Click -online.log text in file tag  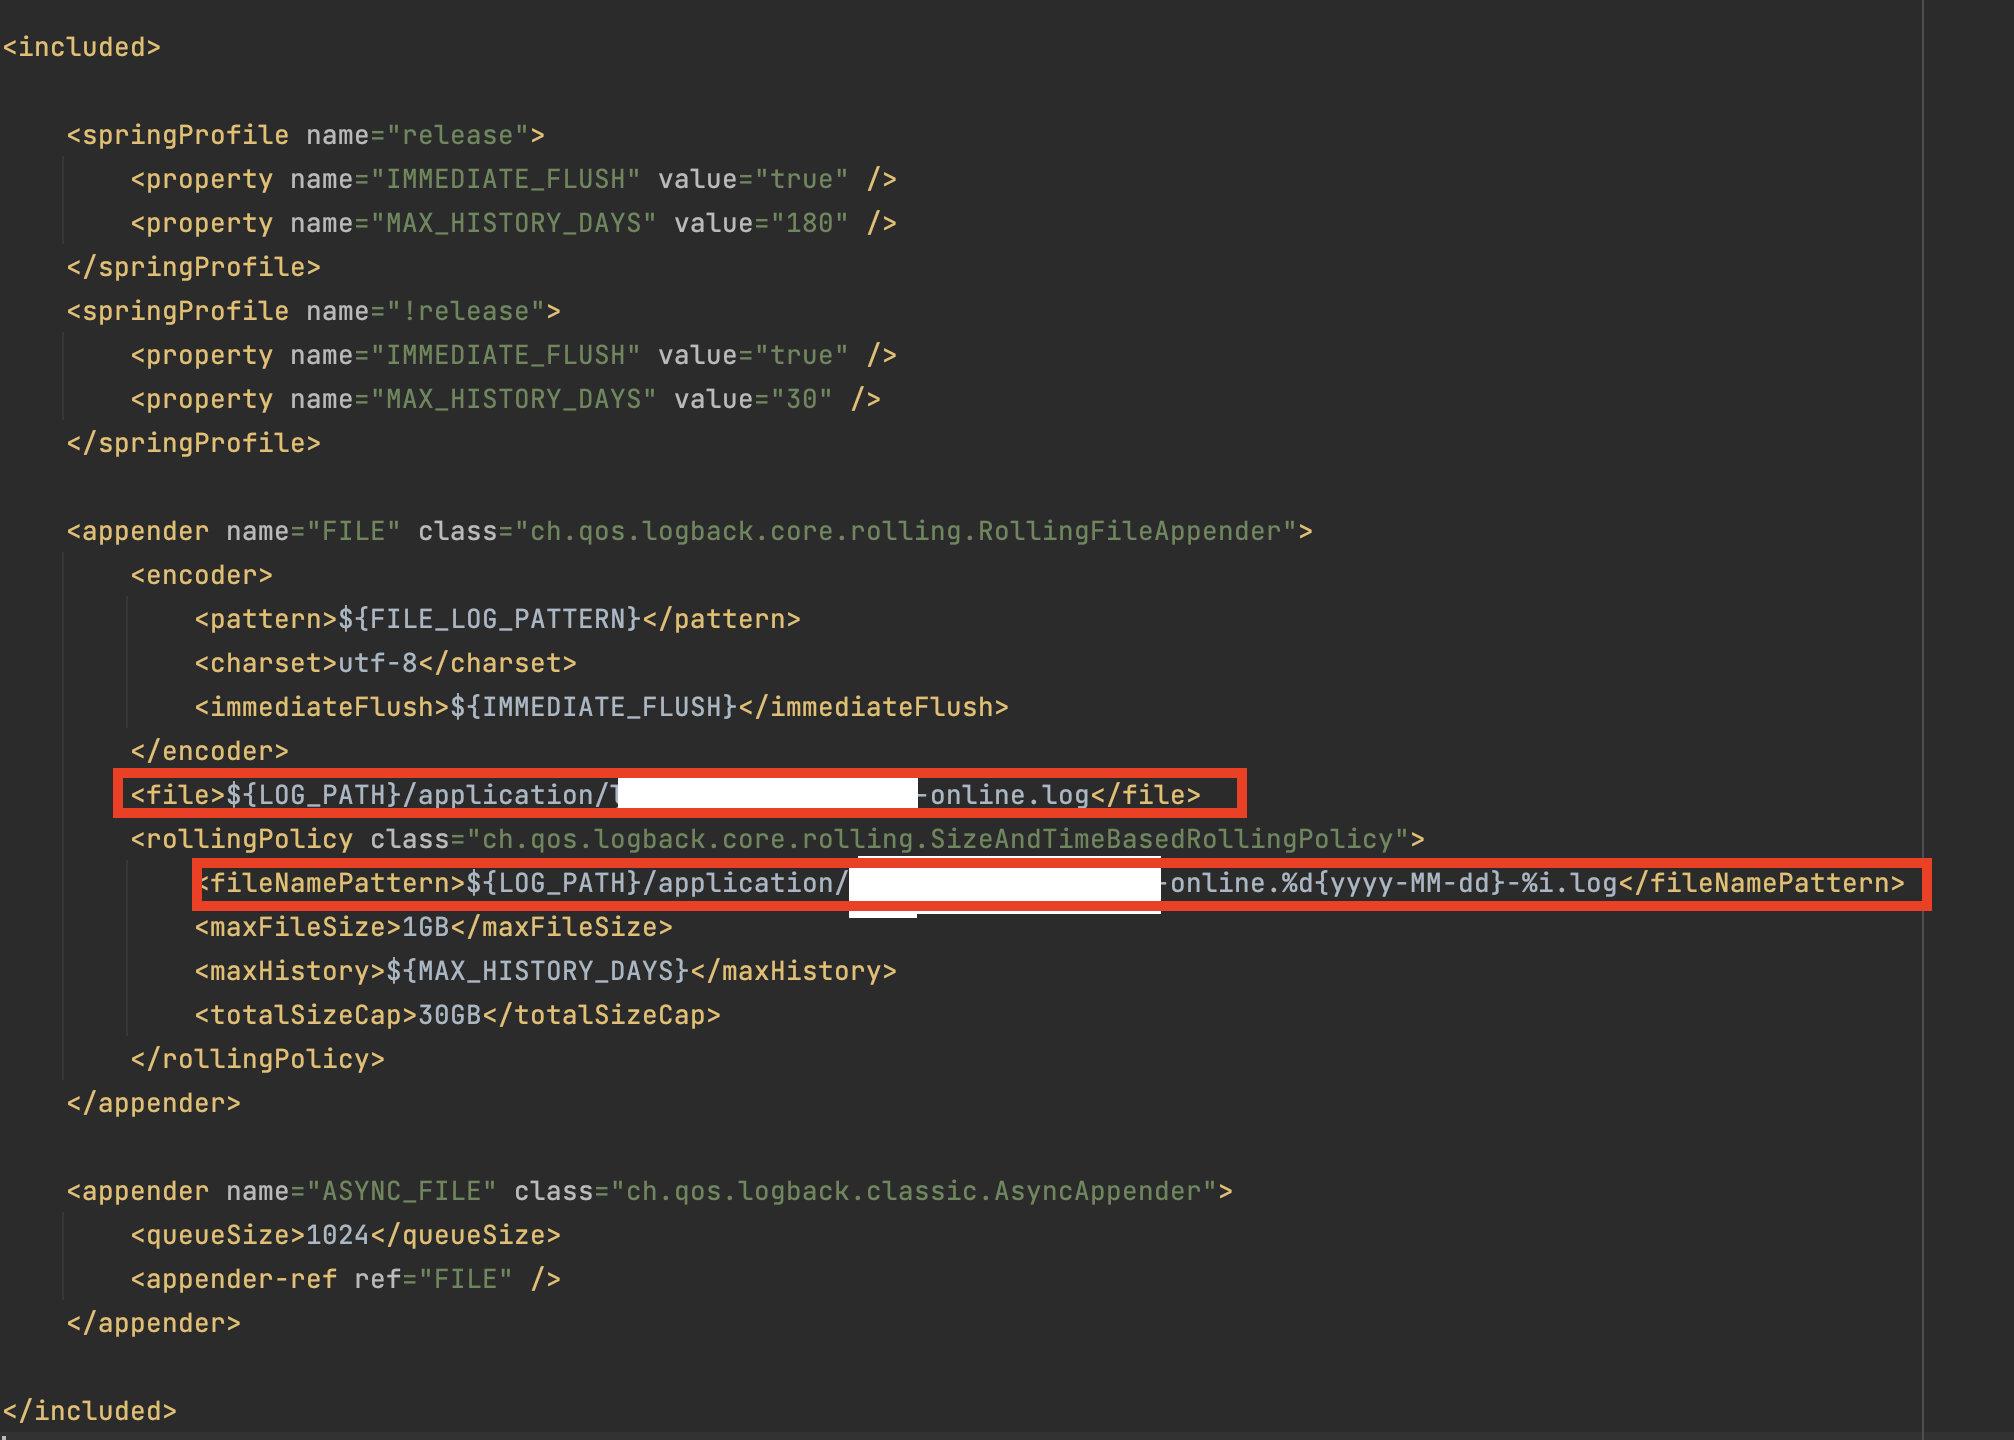1005,795
